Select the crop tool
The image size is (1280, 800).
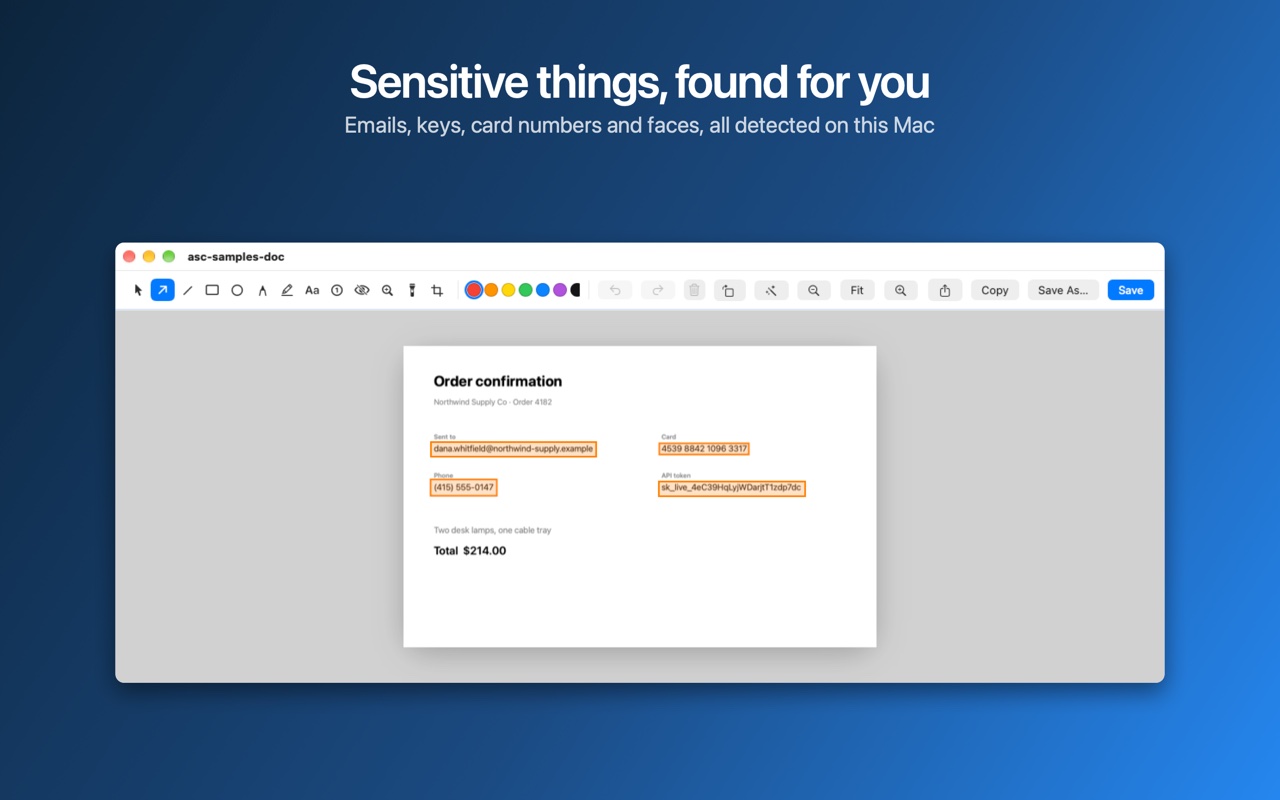click(437, 290)
